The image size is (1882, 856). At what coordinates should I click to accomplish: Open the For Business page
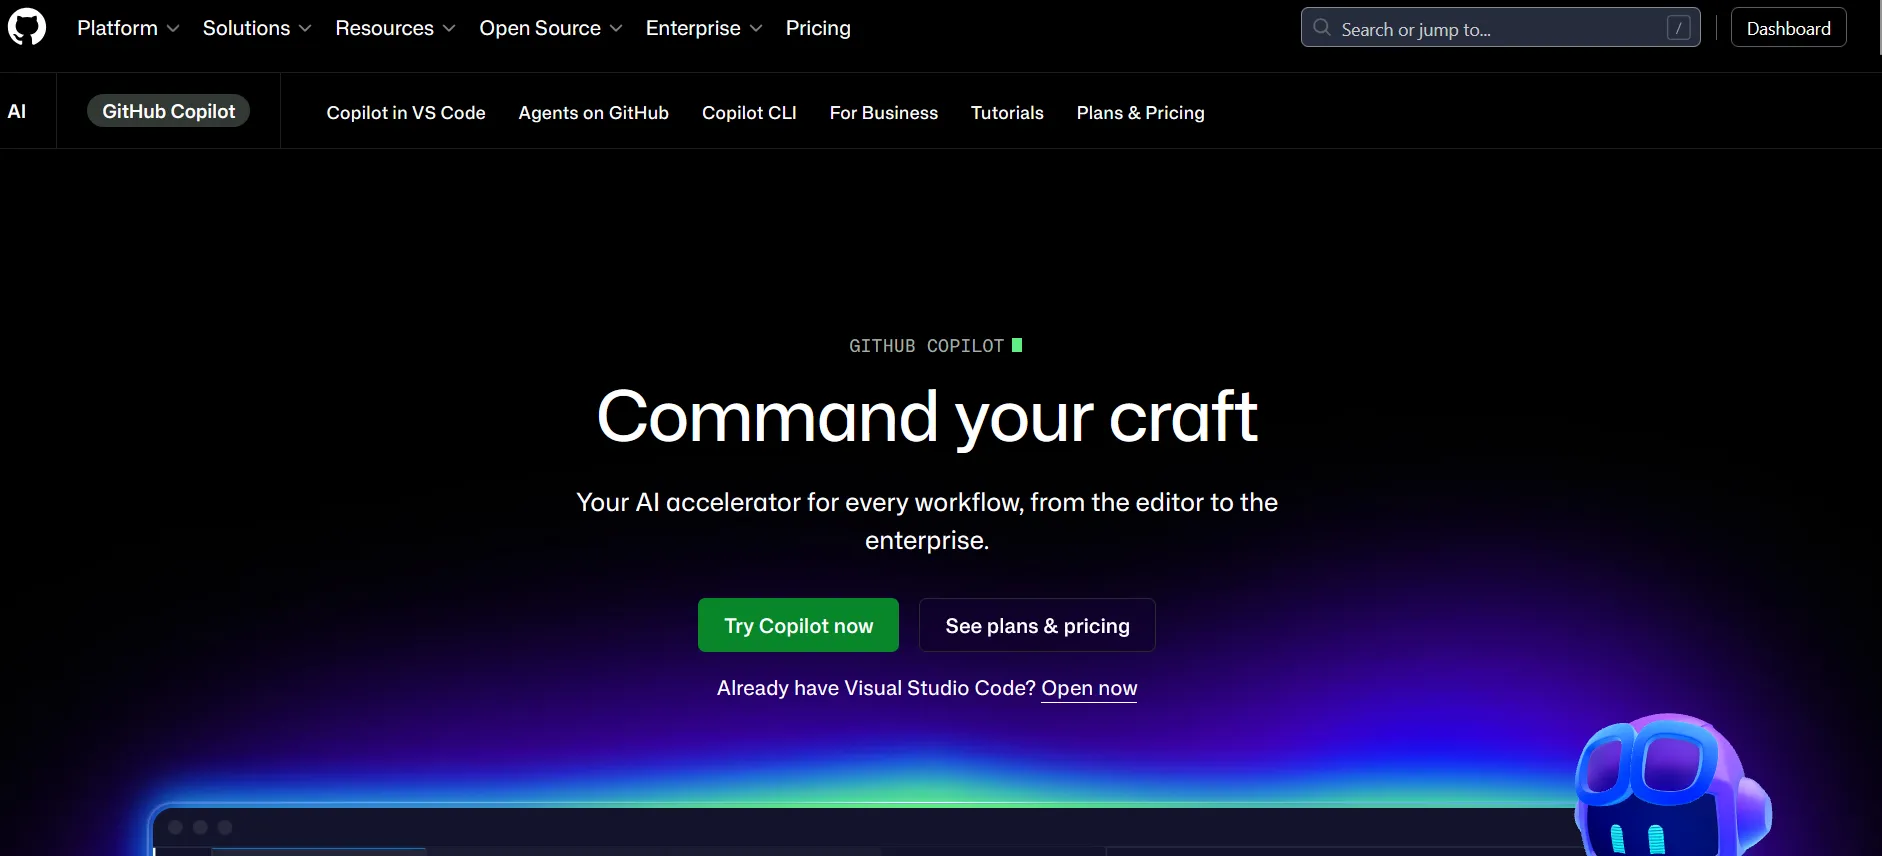[x=884, y=113]
